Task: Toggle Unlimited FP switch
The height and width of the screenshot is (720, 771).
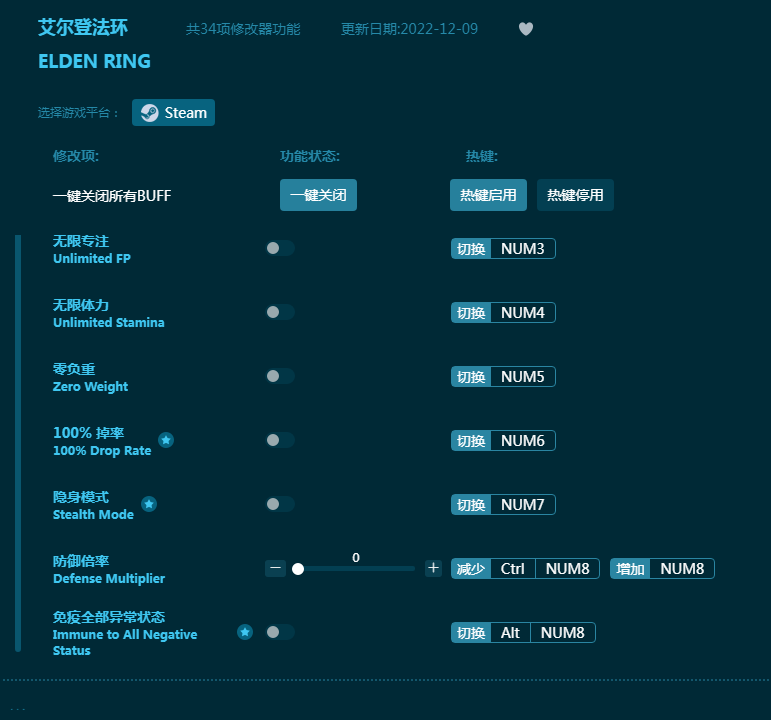Action: click(x=280, y=248)
